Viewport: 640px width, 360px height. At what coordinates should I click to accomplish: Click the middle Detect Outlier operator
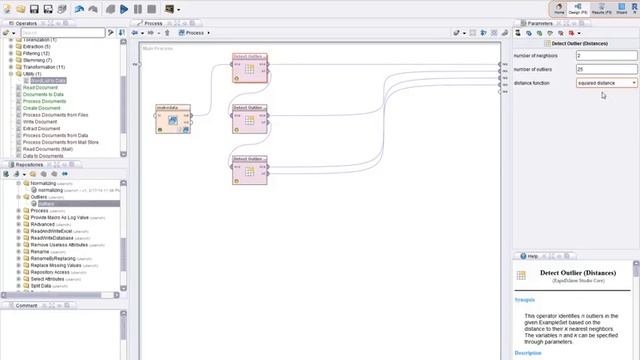coord(250,119)
